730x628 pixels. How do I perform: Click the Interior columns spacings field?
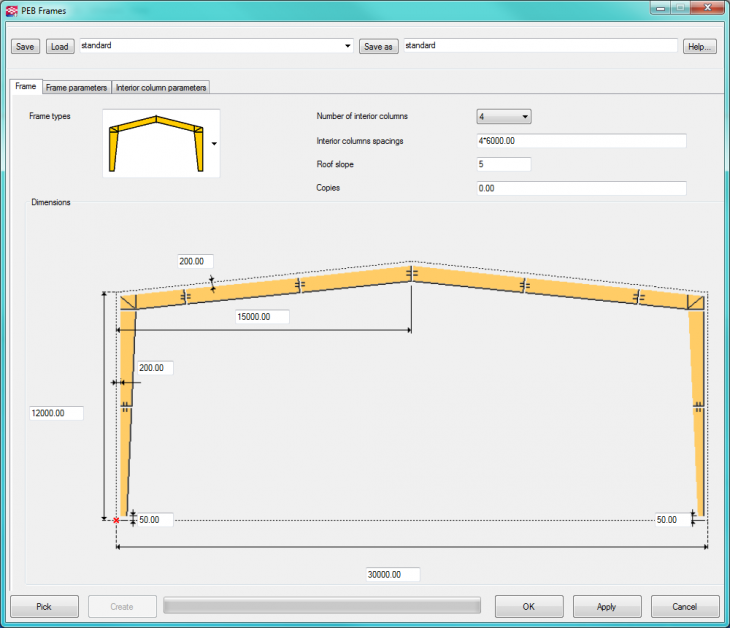(x=581, y=141)
